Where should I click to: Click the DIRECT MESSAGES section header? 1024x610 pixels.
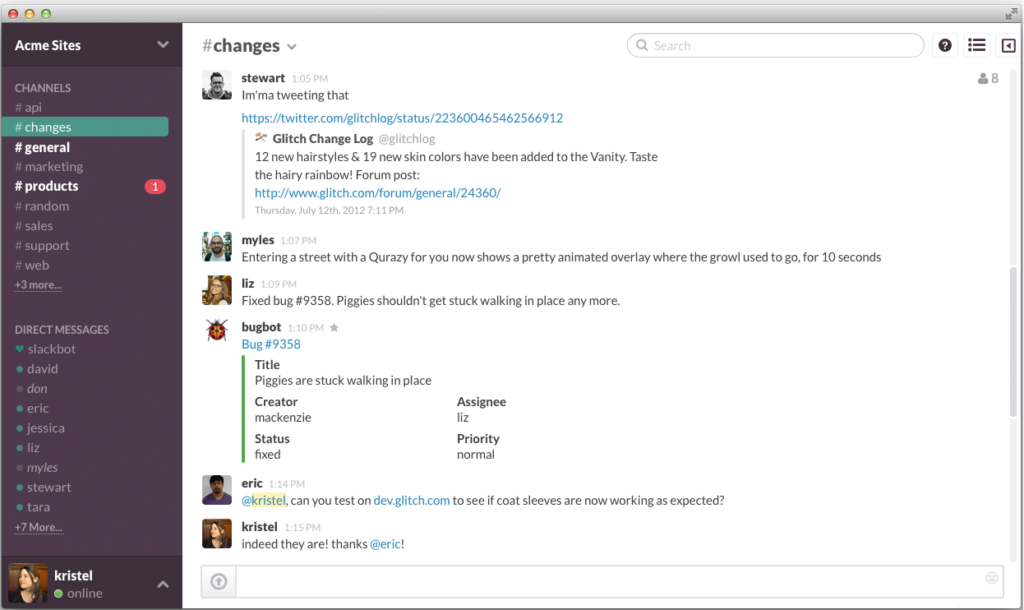[x=61, y=330]
